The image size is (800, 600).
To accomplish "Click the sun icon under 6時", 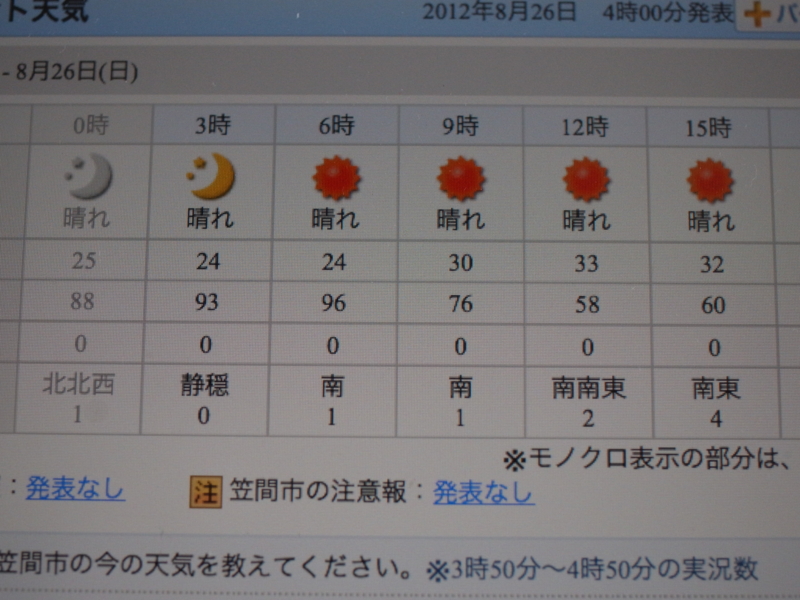I will coord(336,178).
